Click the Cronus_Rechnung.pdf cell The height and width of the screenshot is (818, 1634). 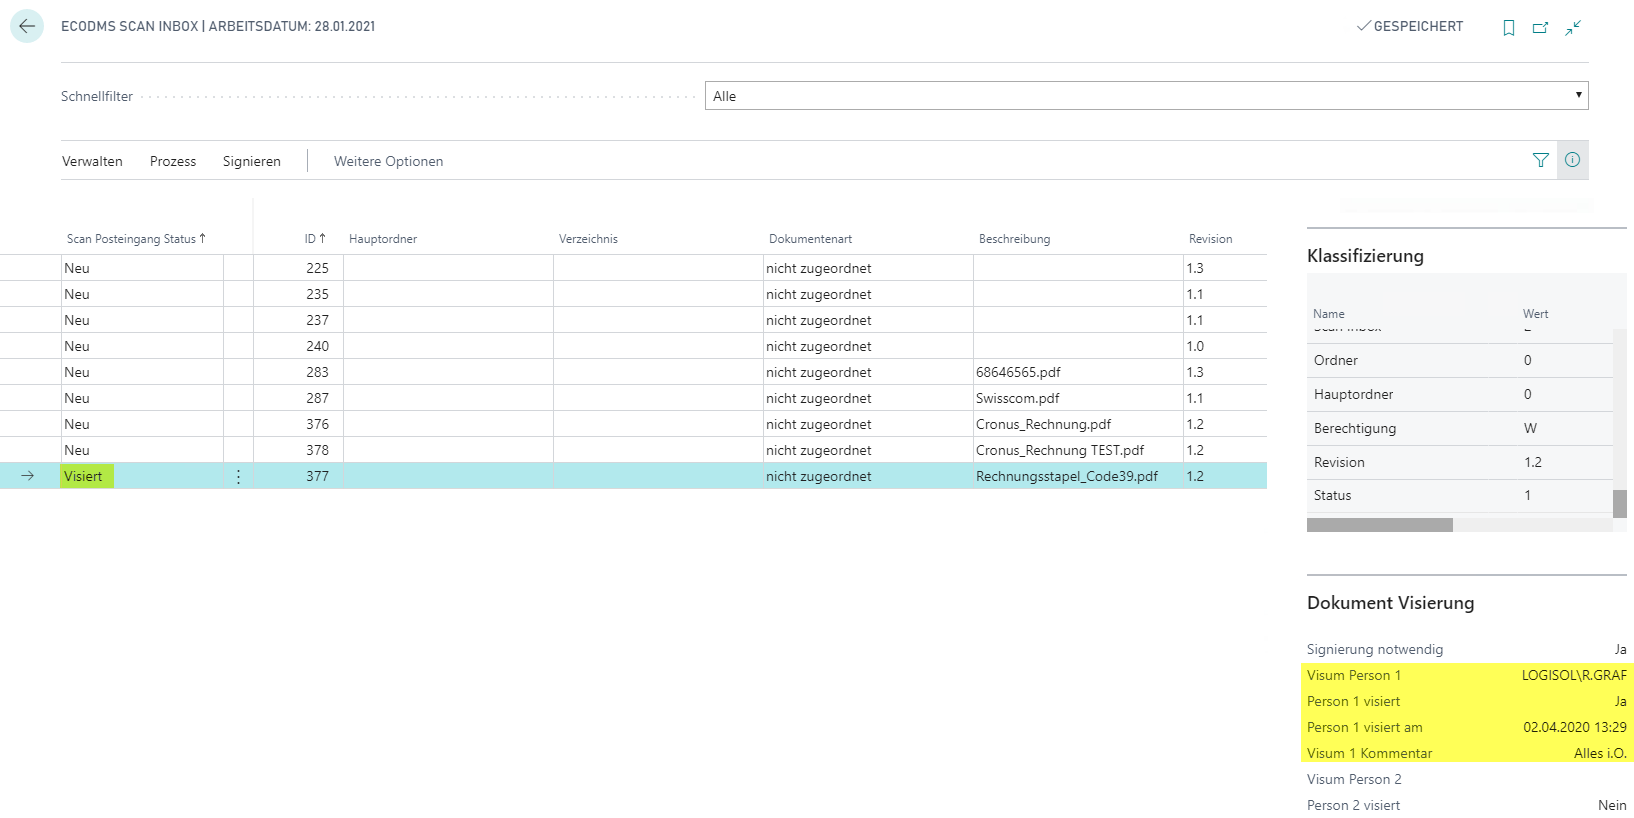click(1078, 424)
